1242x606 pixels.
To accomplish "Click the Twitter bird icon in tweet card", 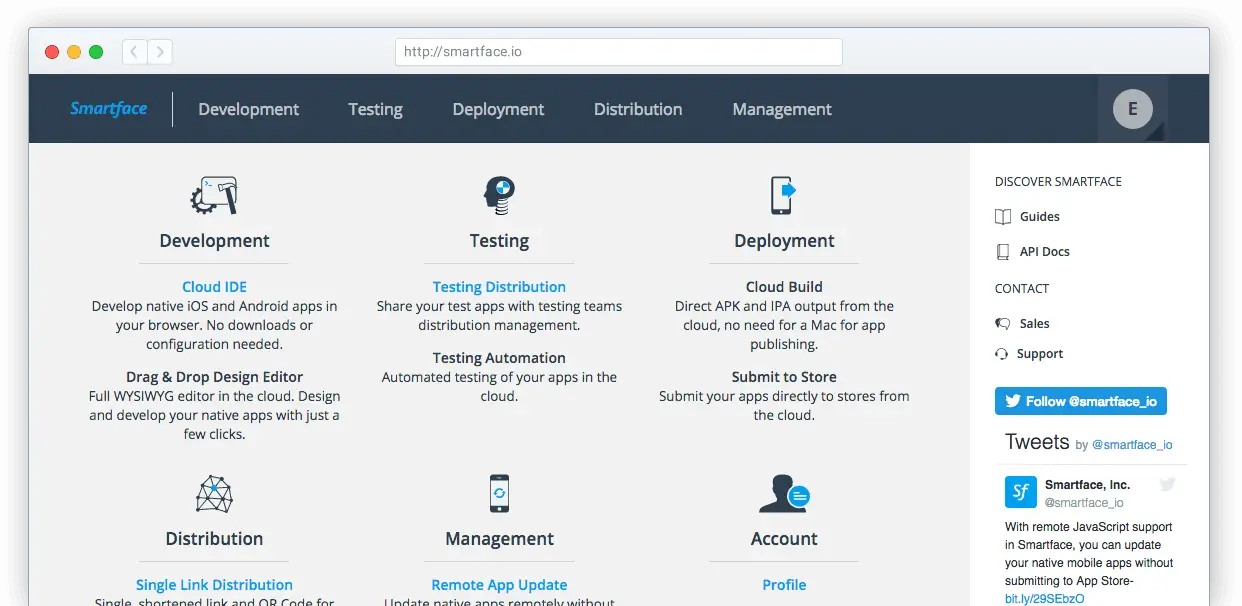I will (x=1167, y=484).
